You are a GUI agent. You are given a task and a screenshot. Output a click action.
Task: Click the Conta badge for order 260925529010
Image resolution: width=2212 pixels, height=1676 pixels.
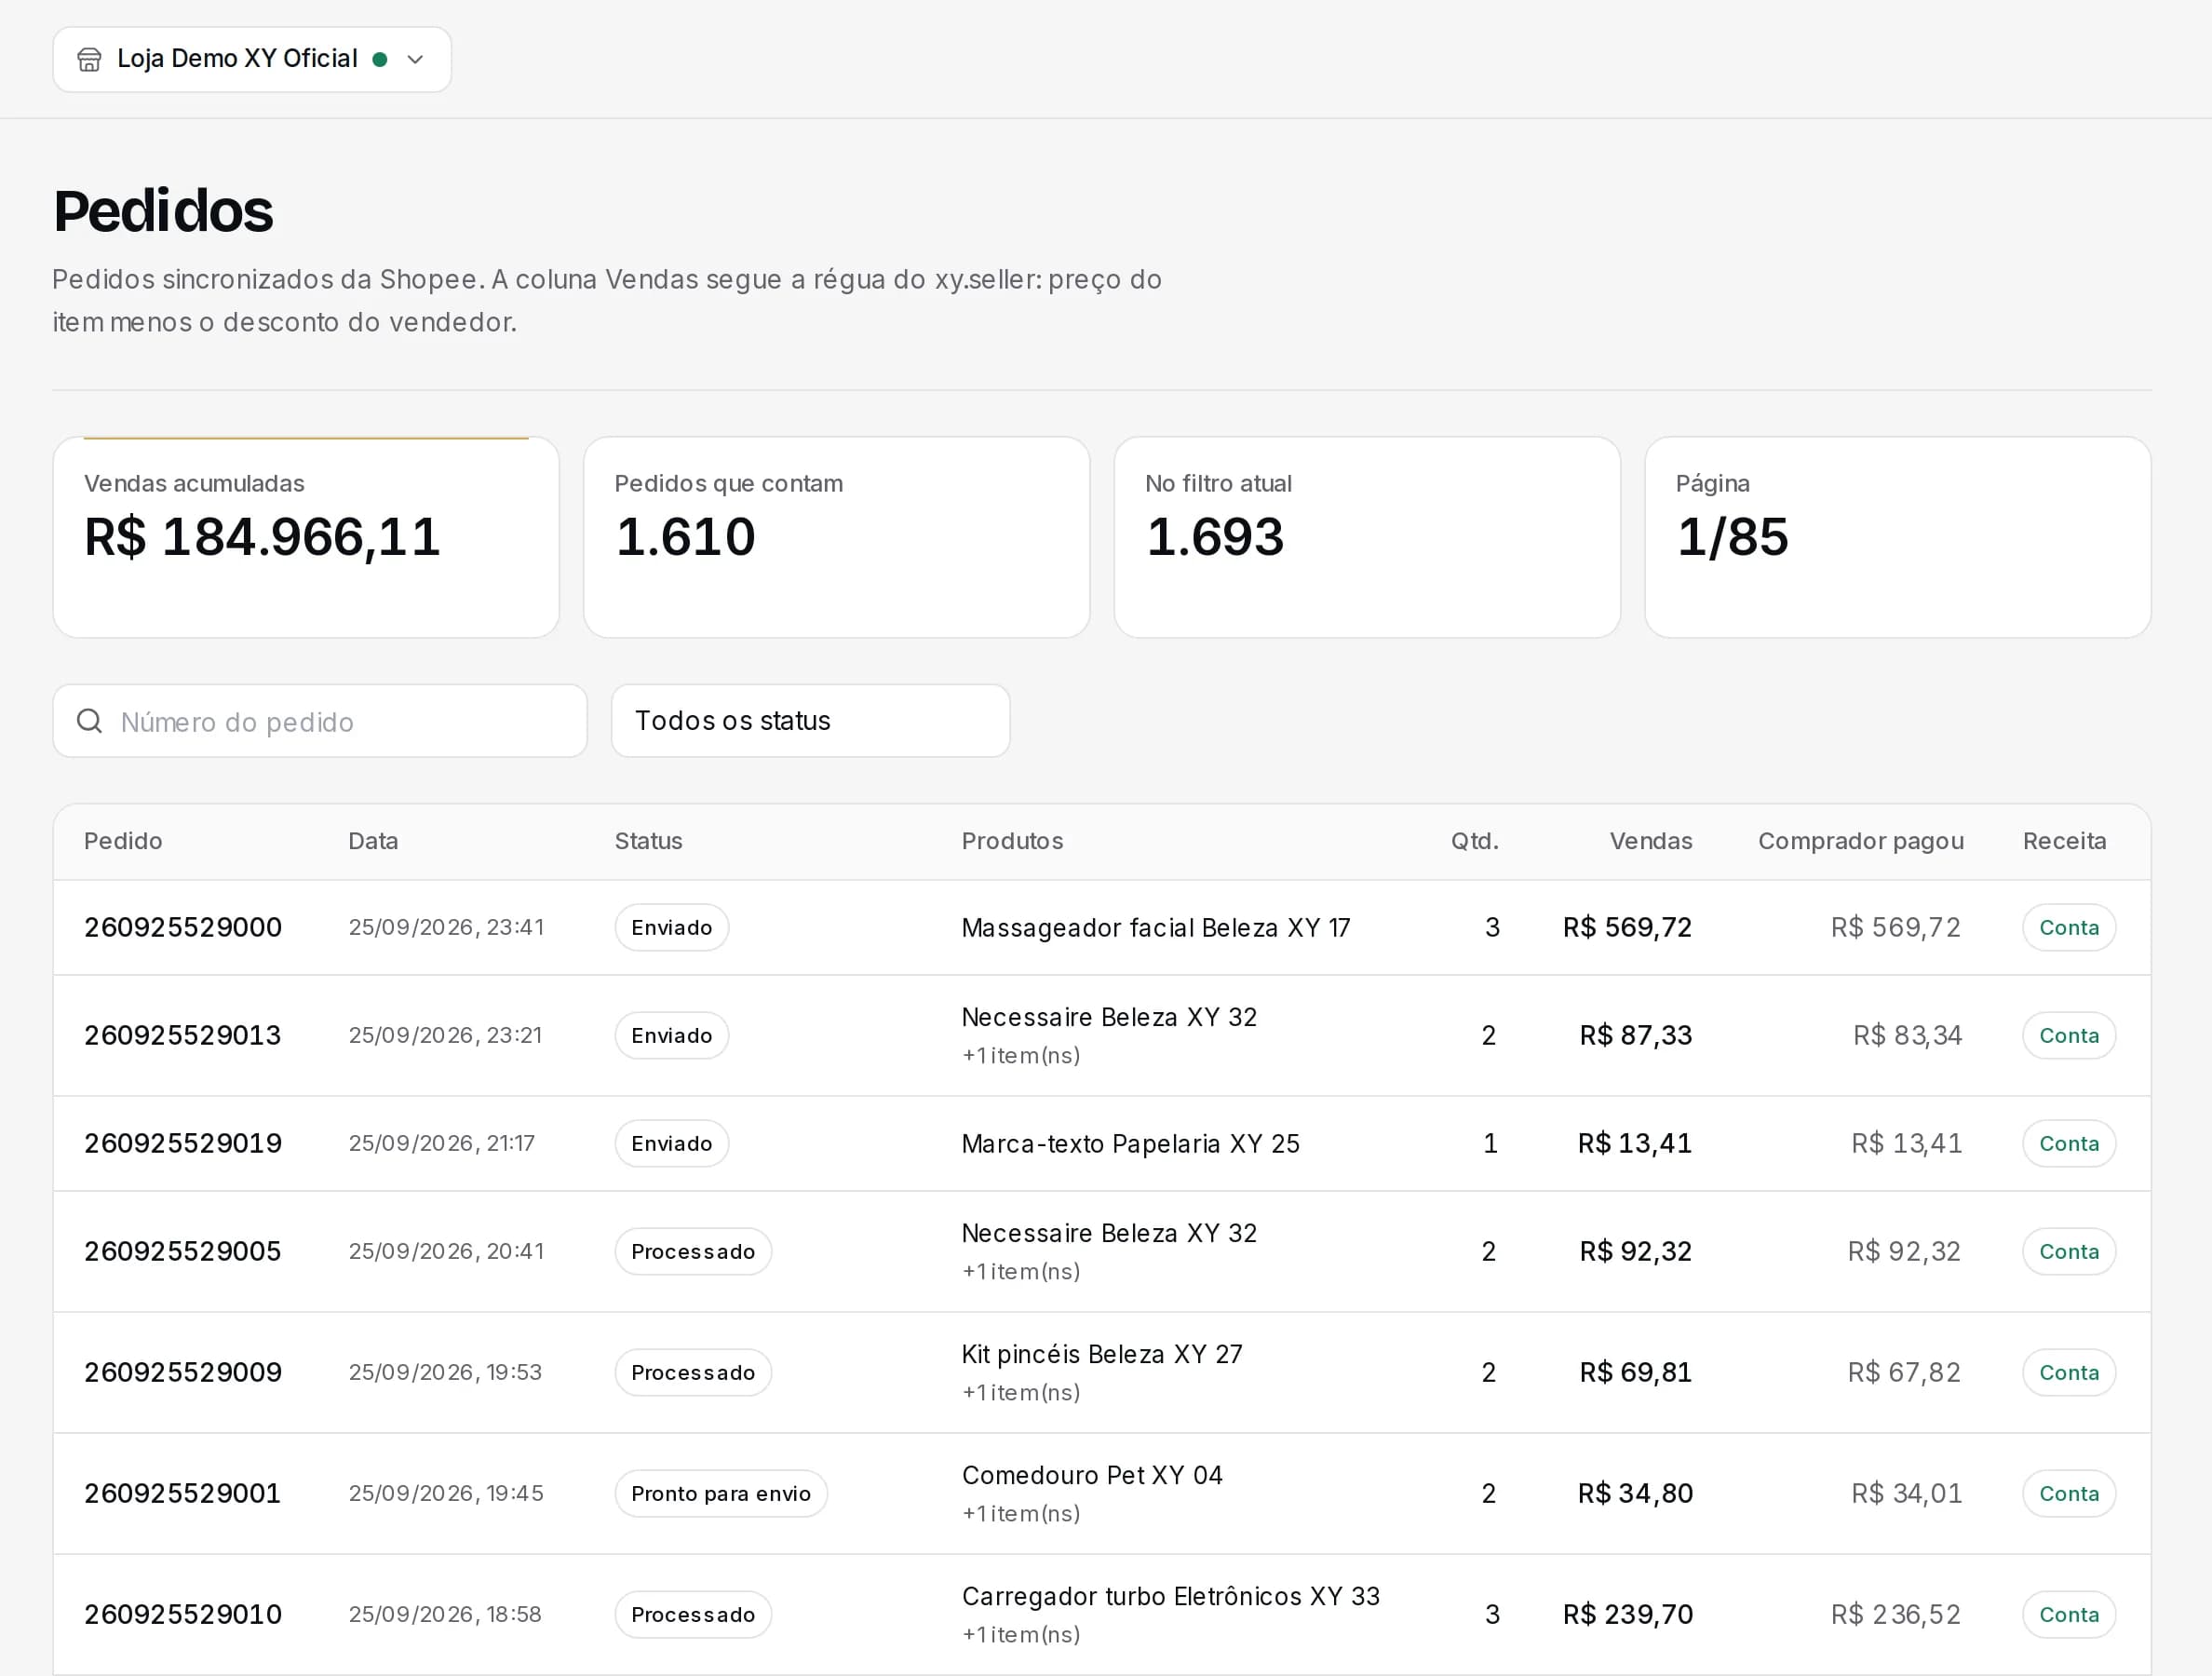[x=2069, y=1615]
